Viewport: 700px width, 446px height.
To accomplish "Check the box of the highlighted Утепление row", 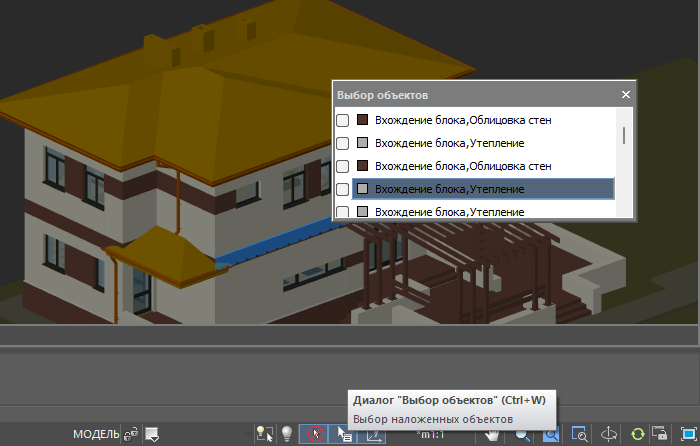I will point(342,189).
